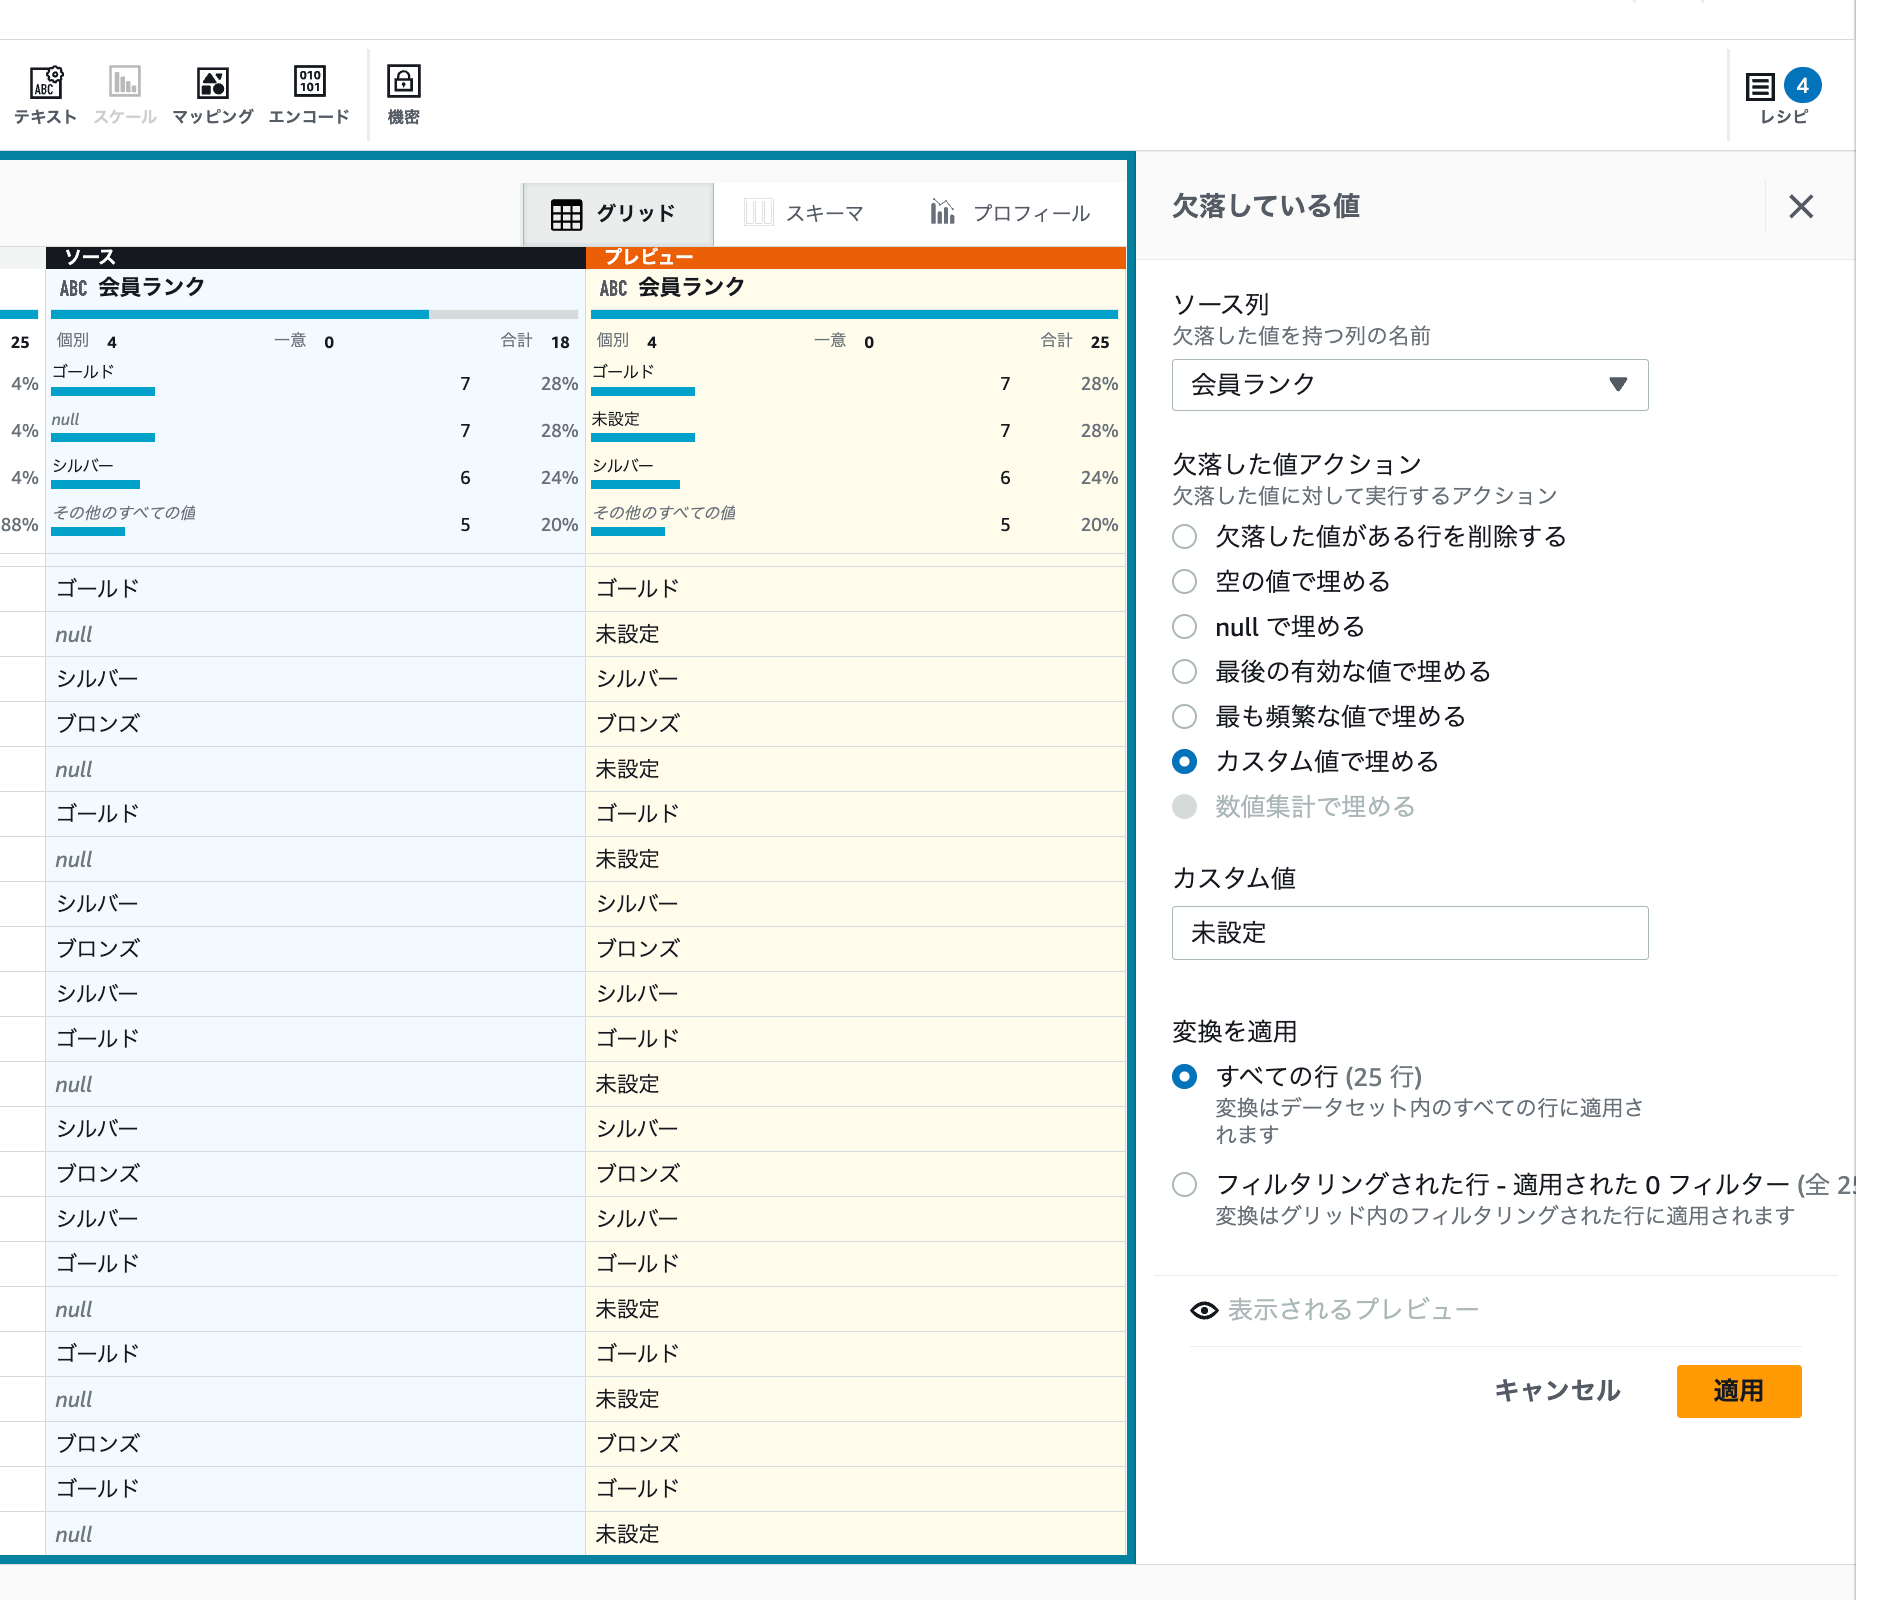Screen dimensions: 1892x1600
Task: Open the レシピ list icon
Action: (1760, 87)
